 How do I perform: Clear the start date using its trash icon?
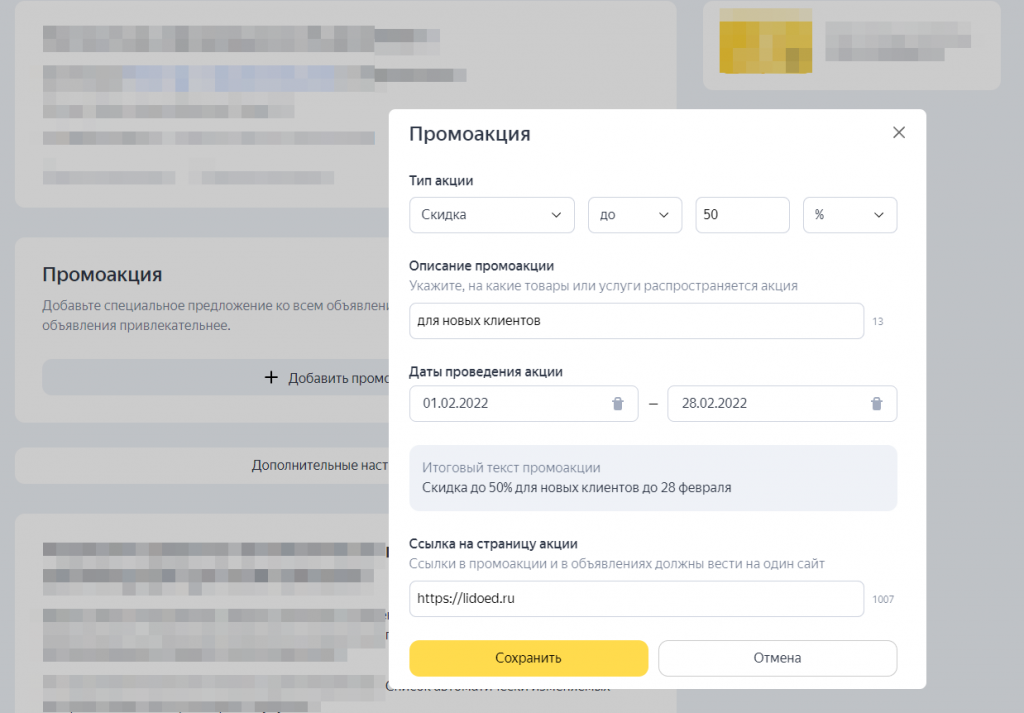618,403
